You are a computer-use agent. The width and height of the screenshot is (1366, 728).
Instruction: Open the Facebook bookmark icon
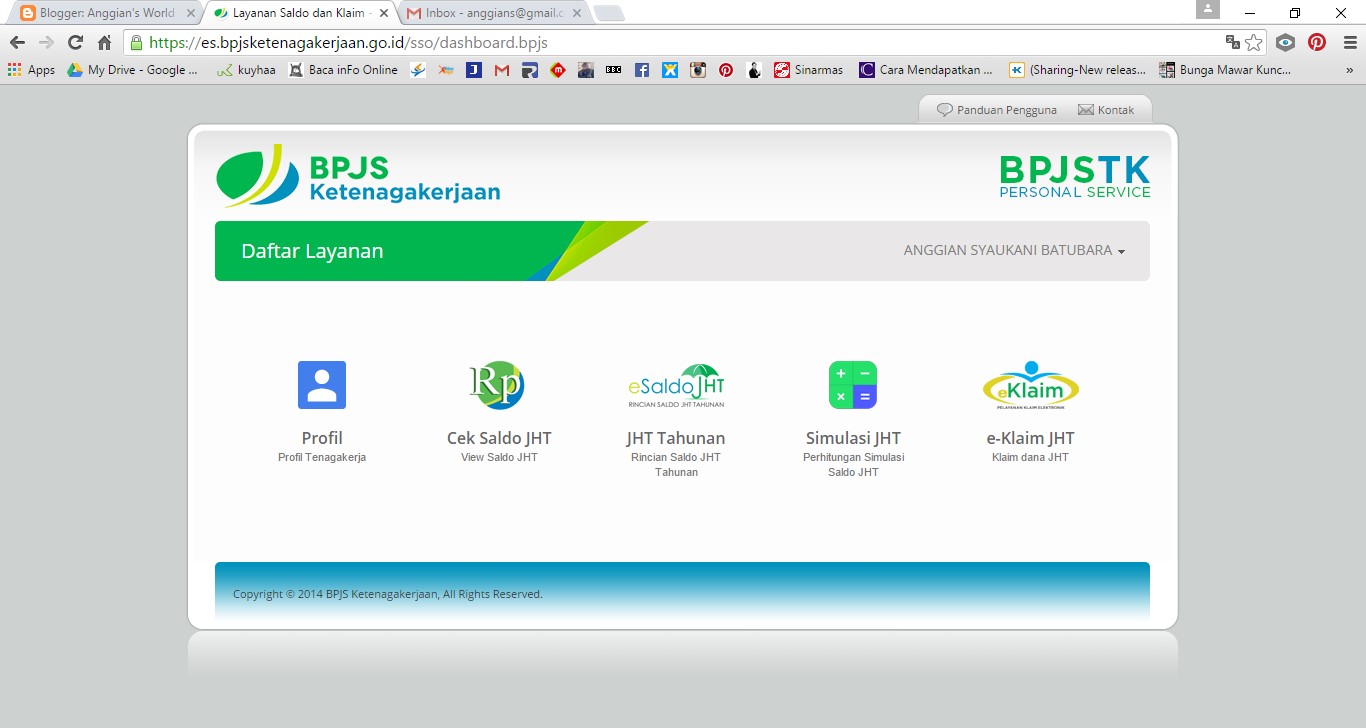(x=642, y=70)
